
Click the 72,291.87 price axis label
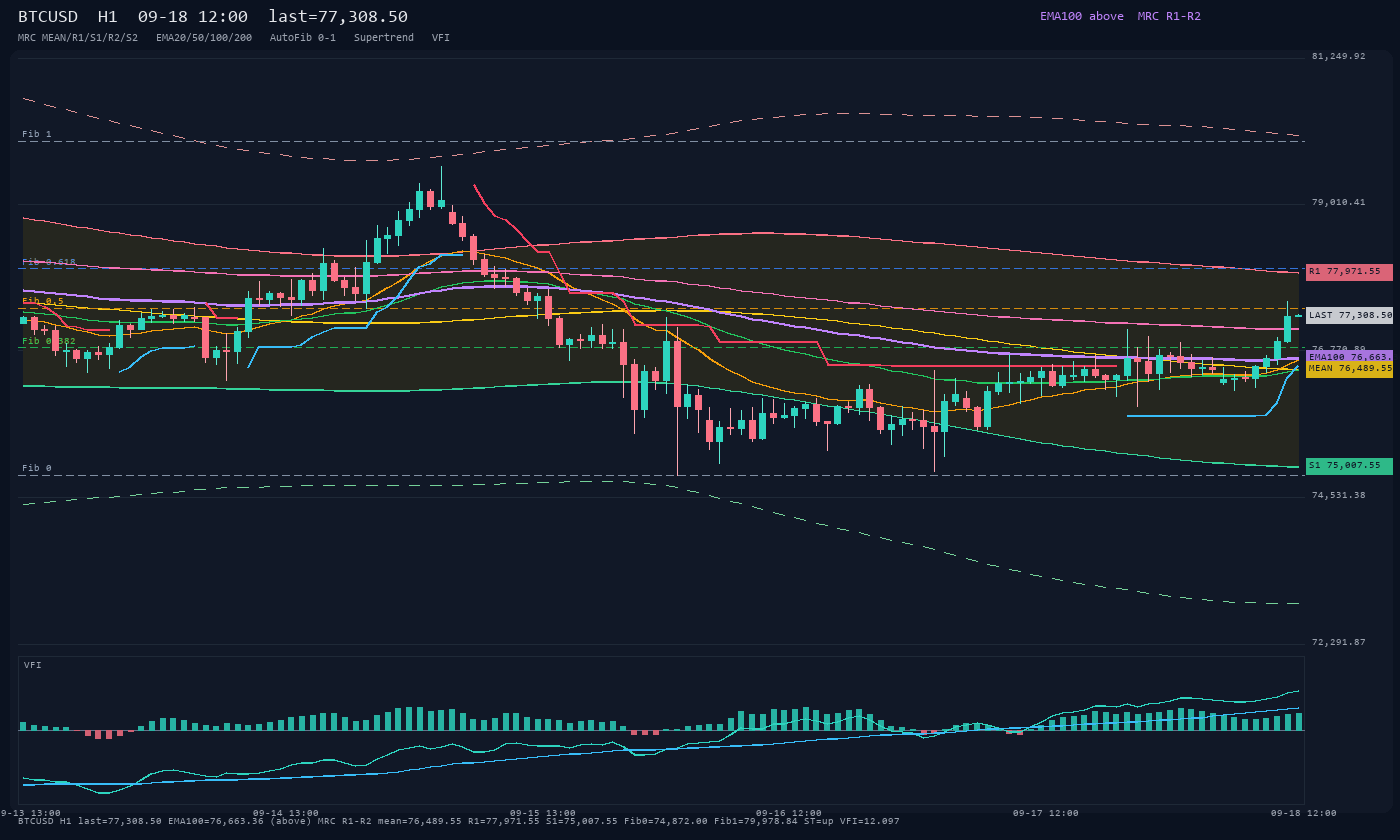(1338, 642)
